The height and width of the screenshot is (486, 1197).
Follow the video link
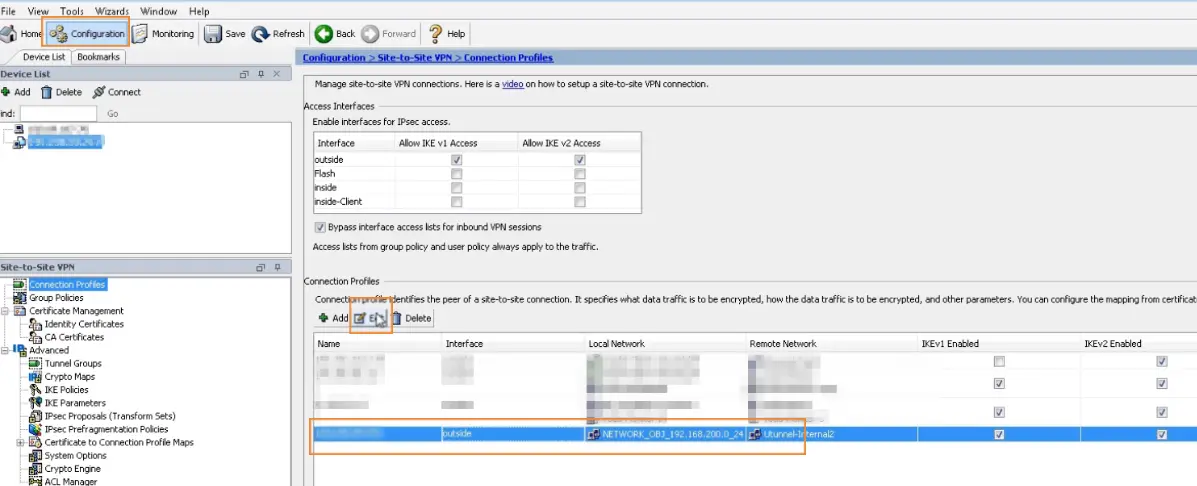click(512, 84)
